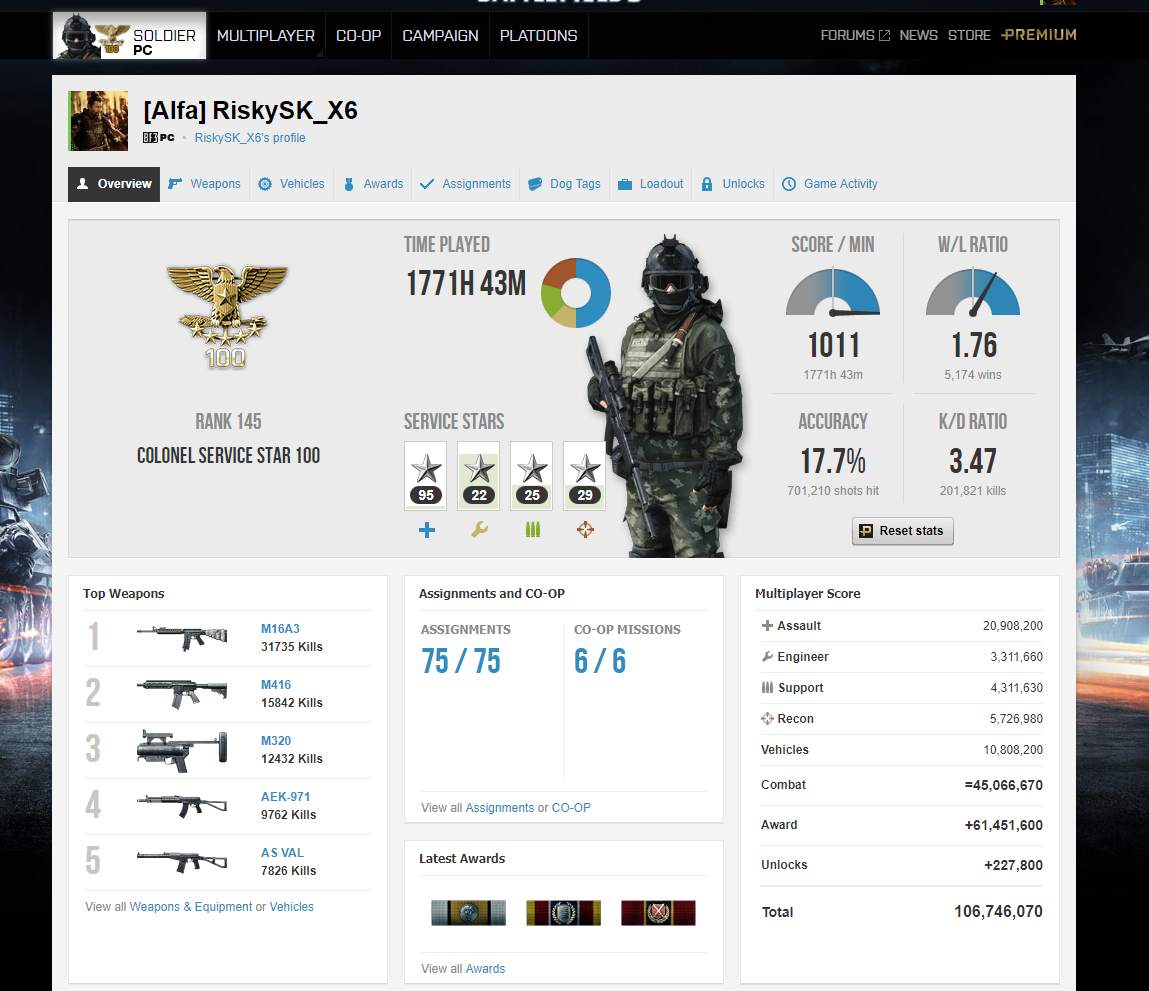Click the Assault service star 95 badge
The height and width of the screenshot is (991, 1149).
(x=426, y=475)
